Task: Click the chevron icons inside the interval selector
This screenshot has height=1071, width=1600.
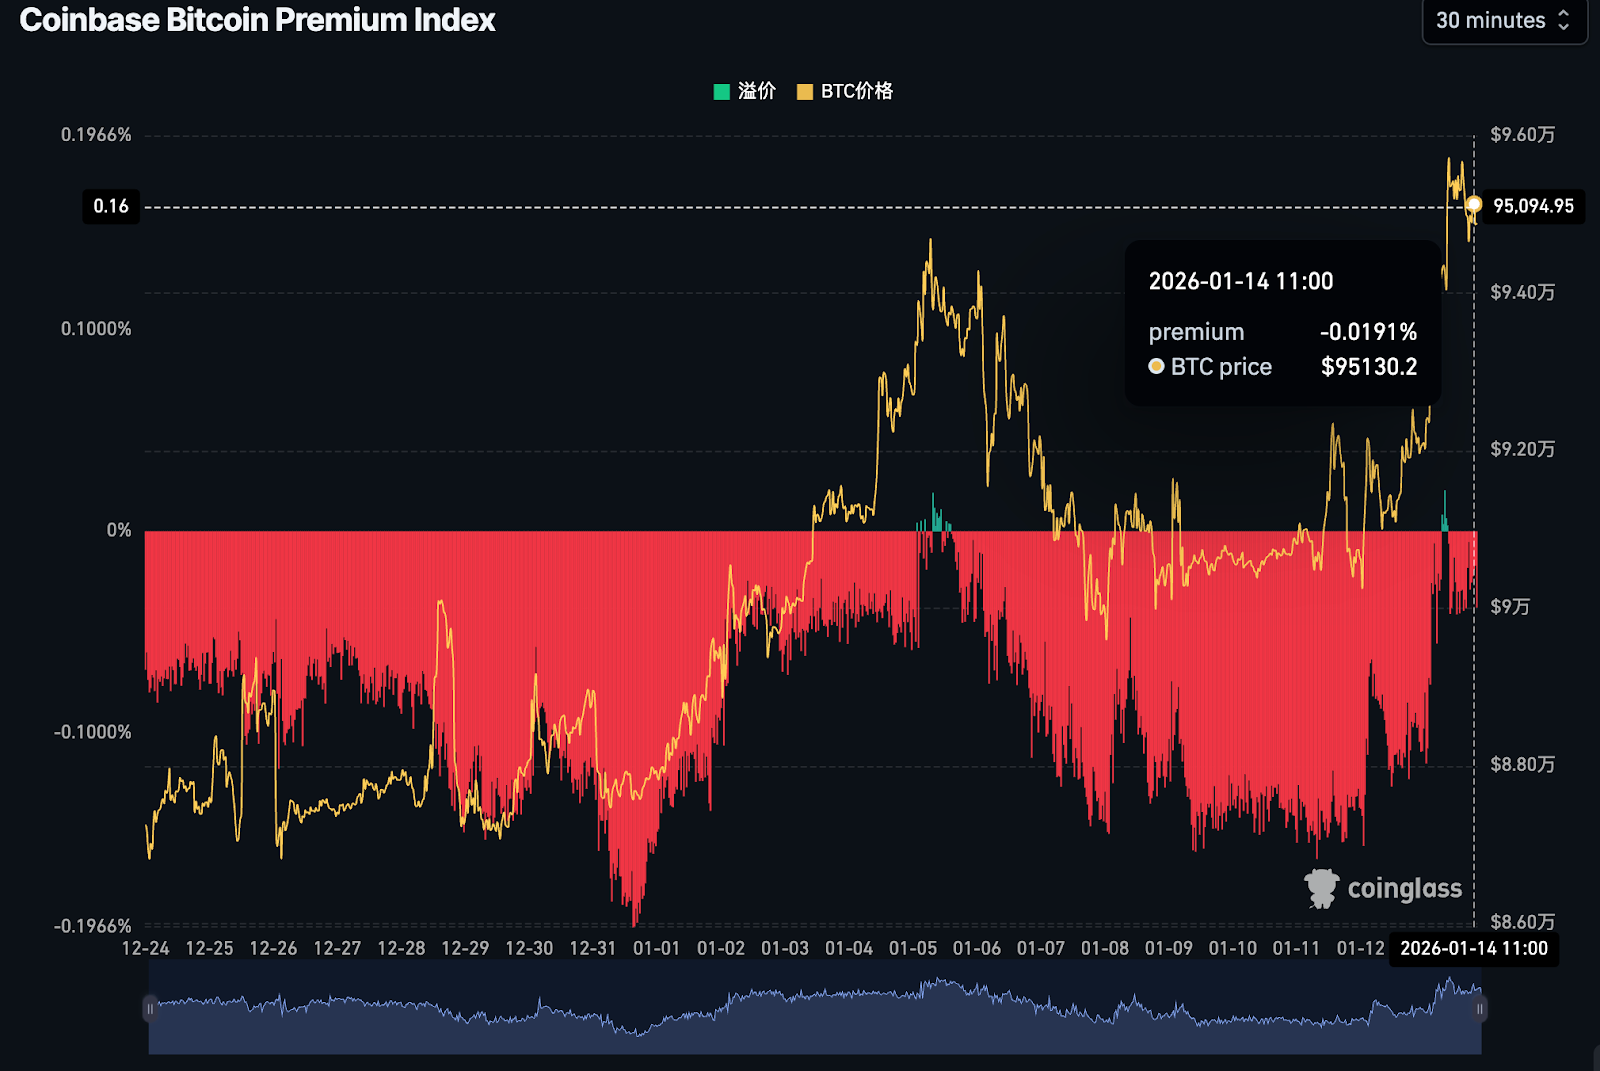Action: [1563, 20]
